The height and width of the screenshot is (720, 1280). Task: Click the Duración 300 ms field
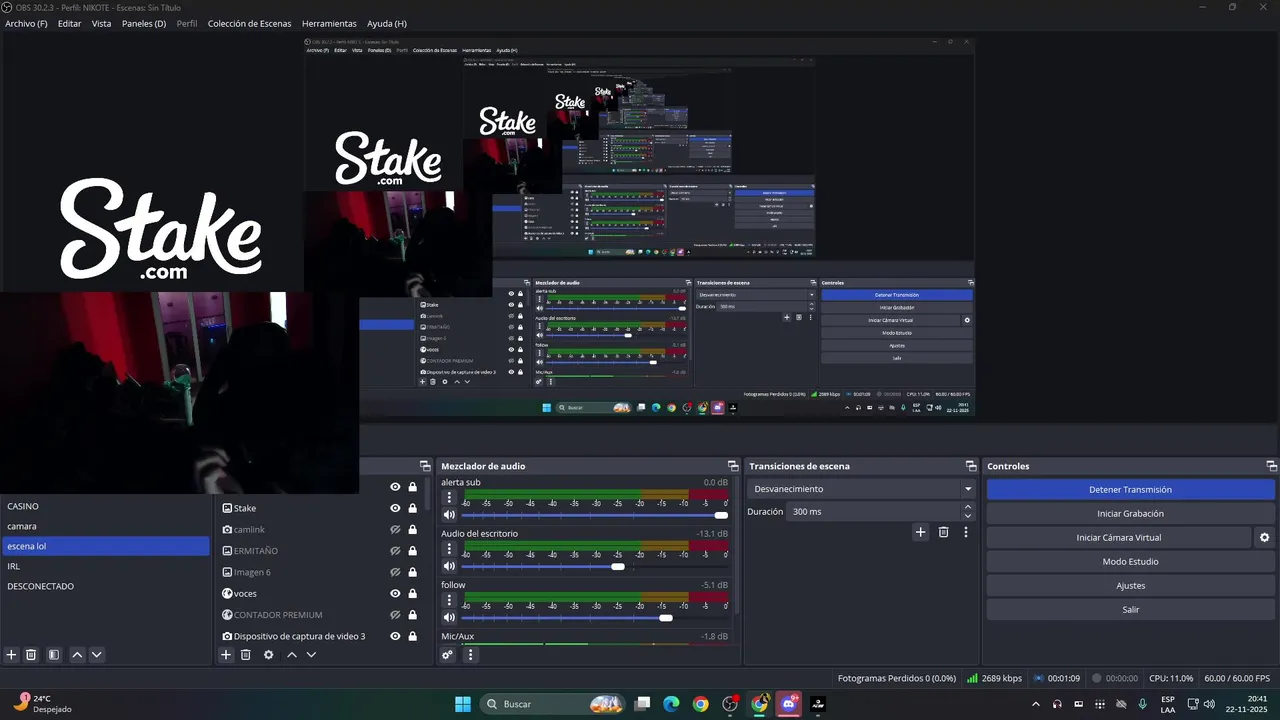(874, 512)
